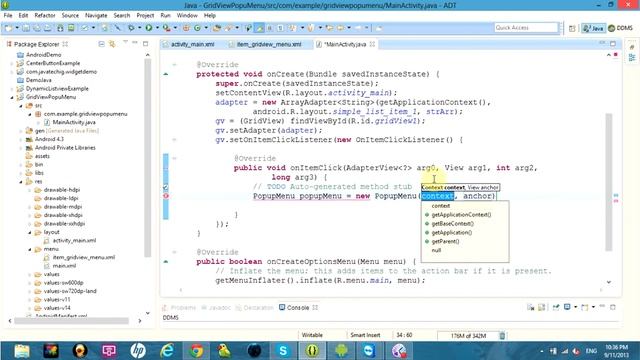
Task: Click the Save icon in the toolbar
Action: [26, 28]
